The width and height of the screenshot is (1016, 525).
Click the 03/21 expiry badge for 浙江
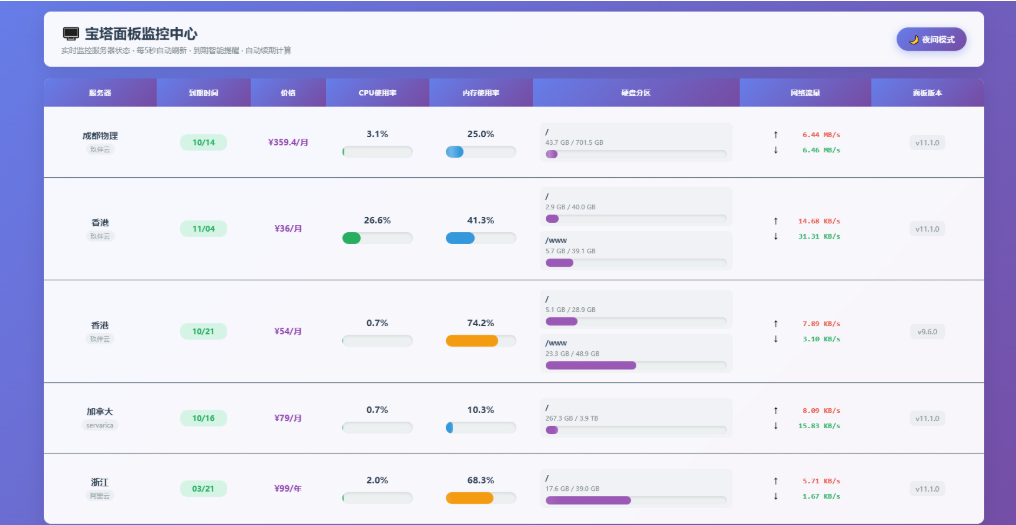[203, 489]
